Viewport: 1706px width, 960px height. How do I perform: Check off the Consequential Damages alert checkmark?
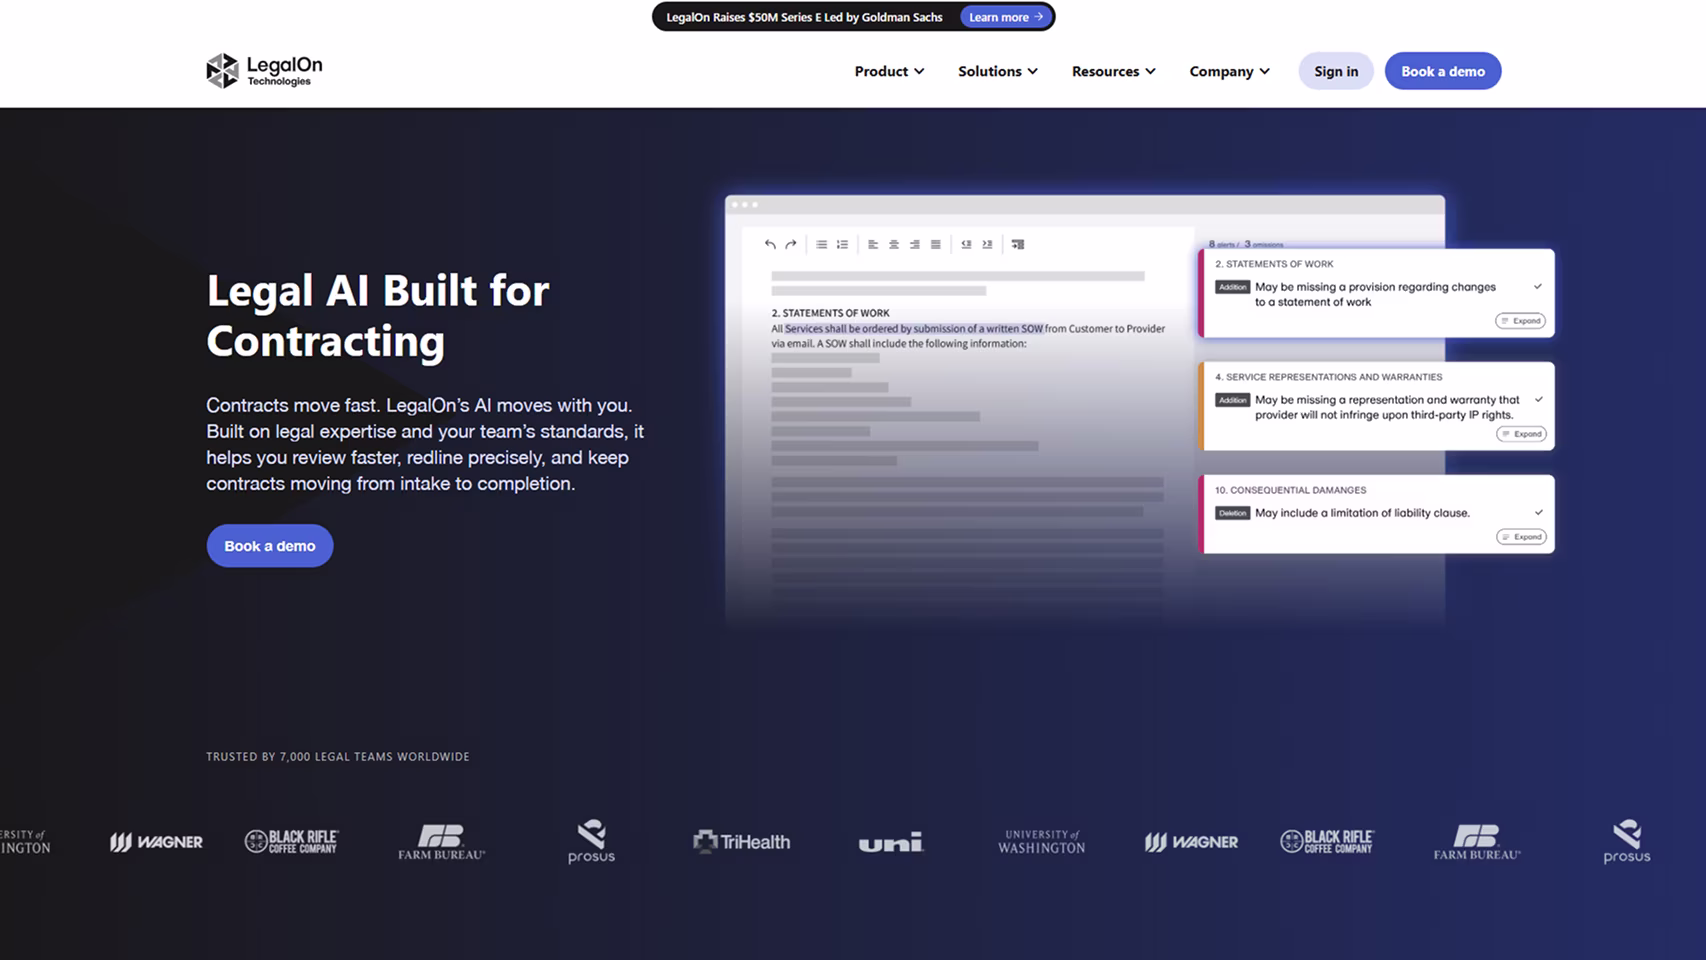[1538, 513]
